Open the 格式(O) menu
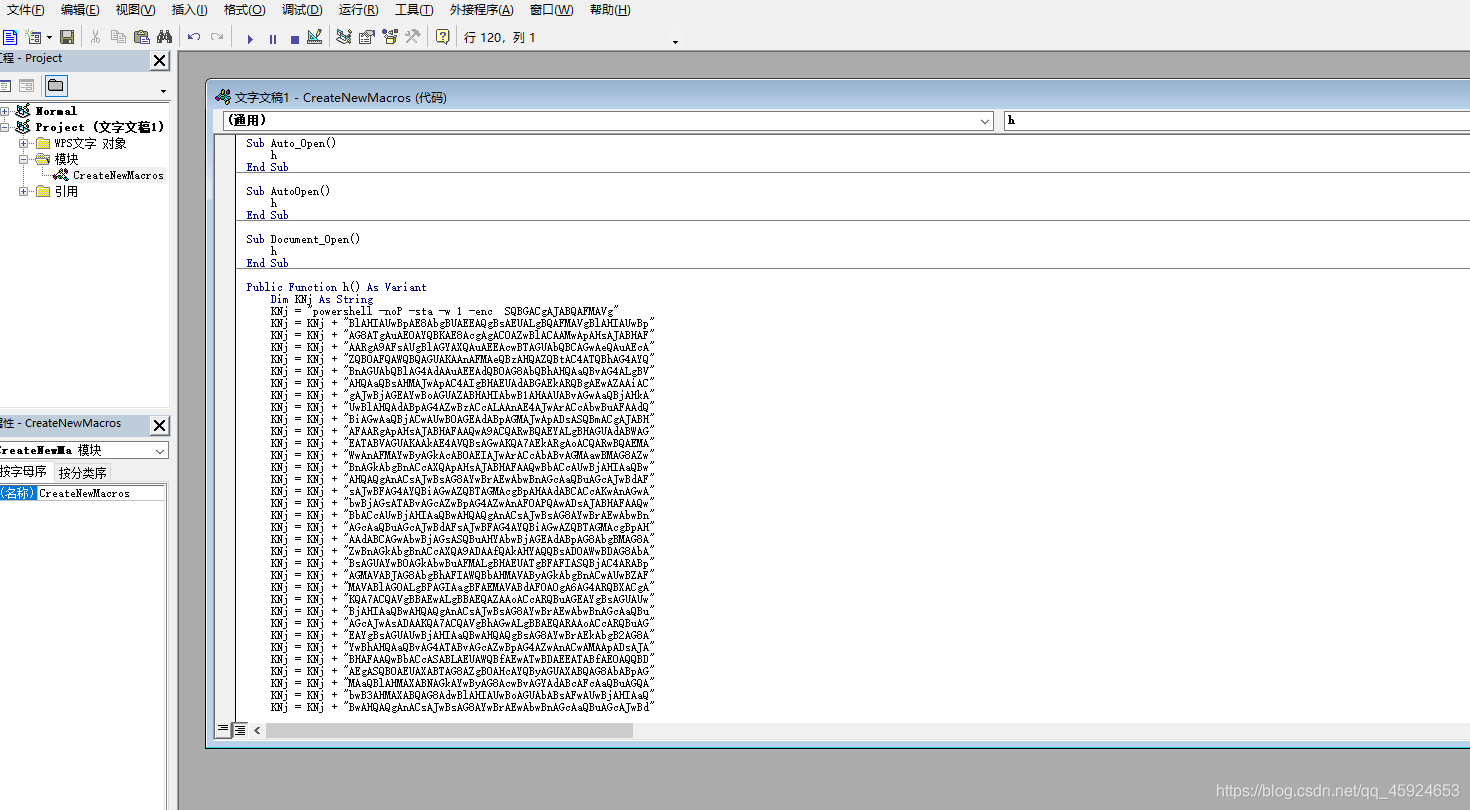Viewport: 1470px width, 810px height. tap(244, 10)
